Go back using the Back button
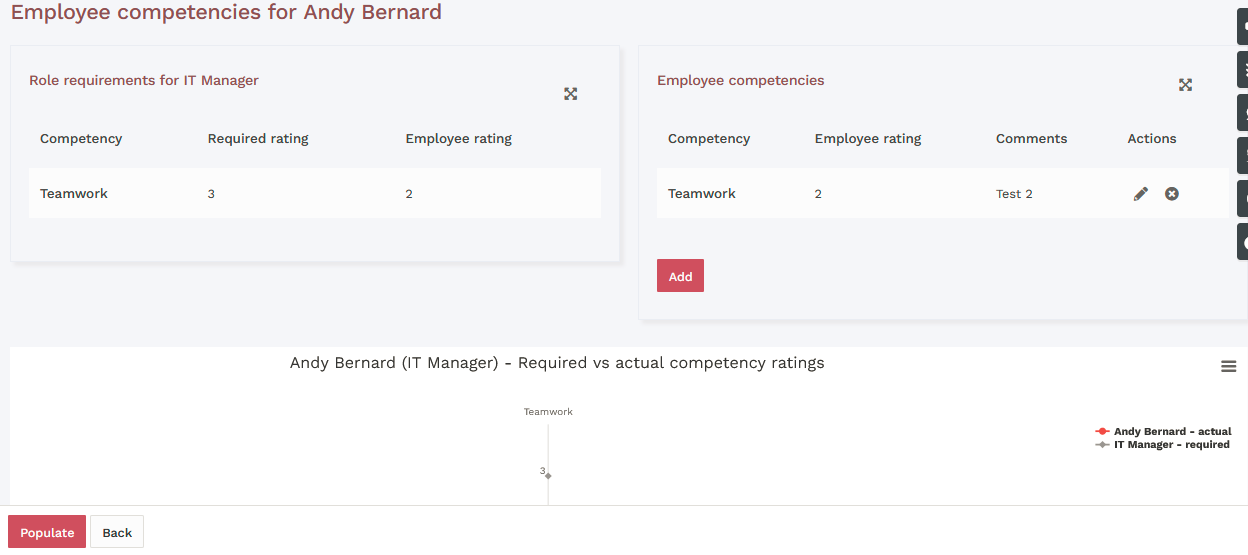Viewport: 1248px width, 555px height. (x=117, y=532)
